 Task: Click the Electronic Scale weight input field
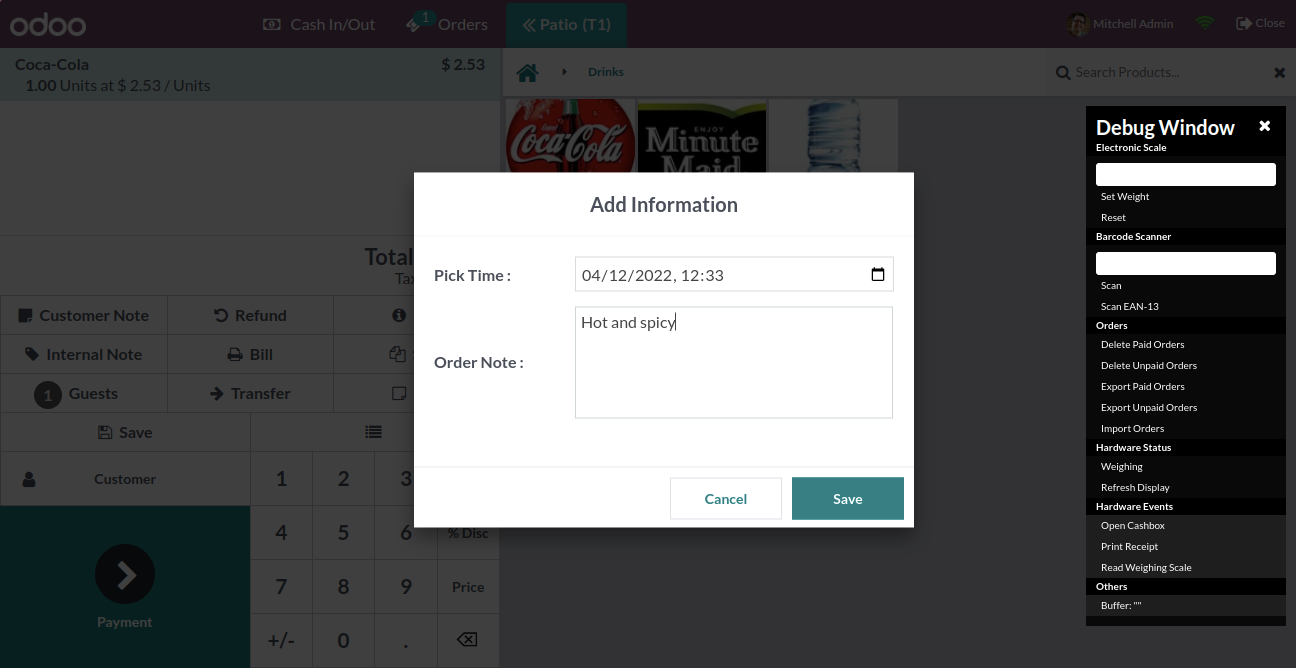click(1186, 174)
